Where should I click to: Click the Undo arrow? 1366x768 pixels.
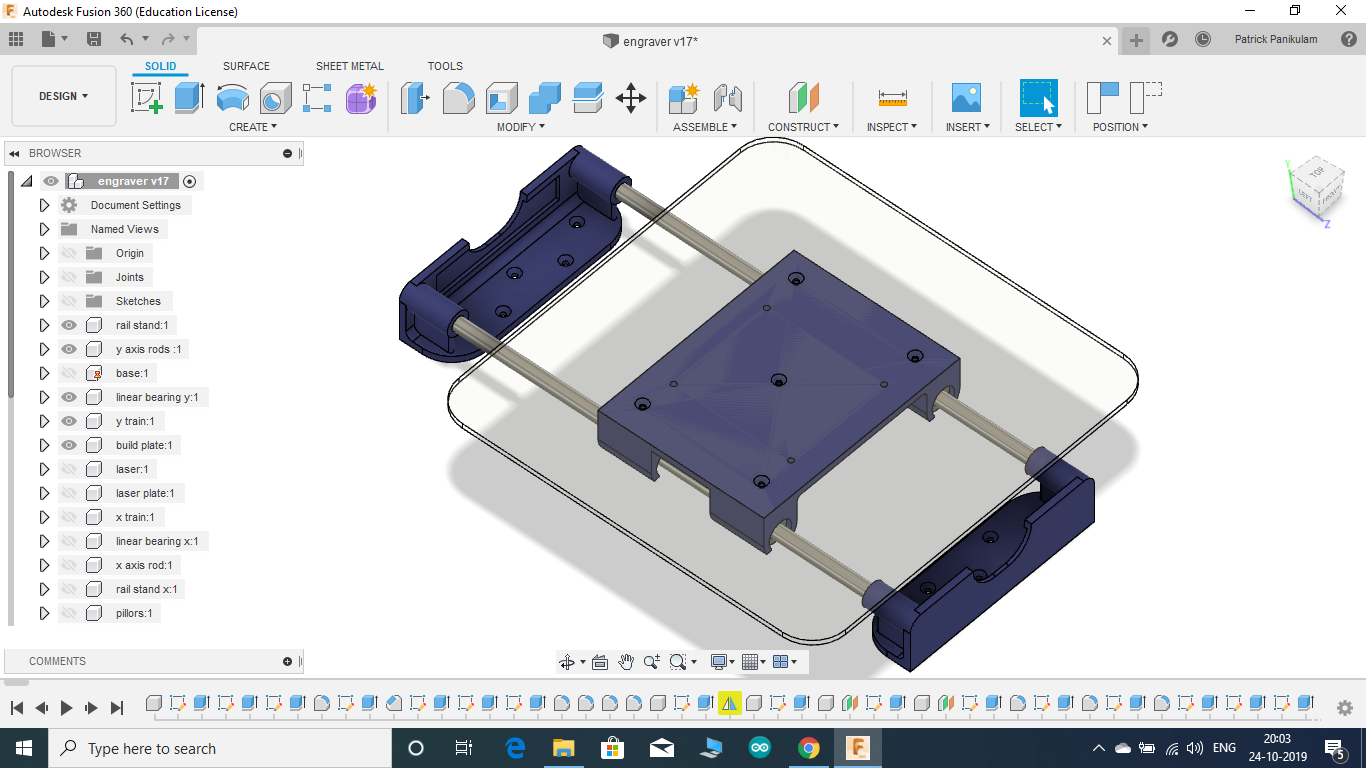(x=126, y=39)
